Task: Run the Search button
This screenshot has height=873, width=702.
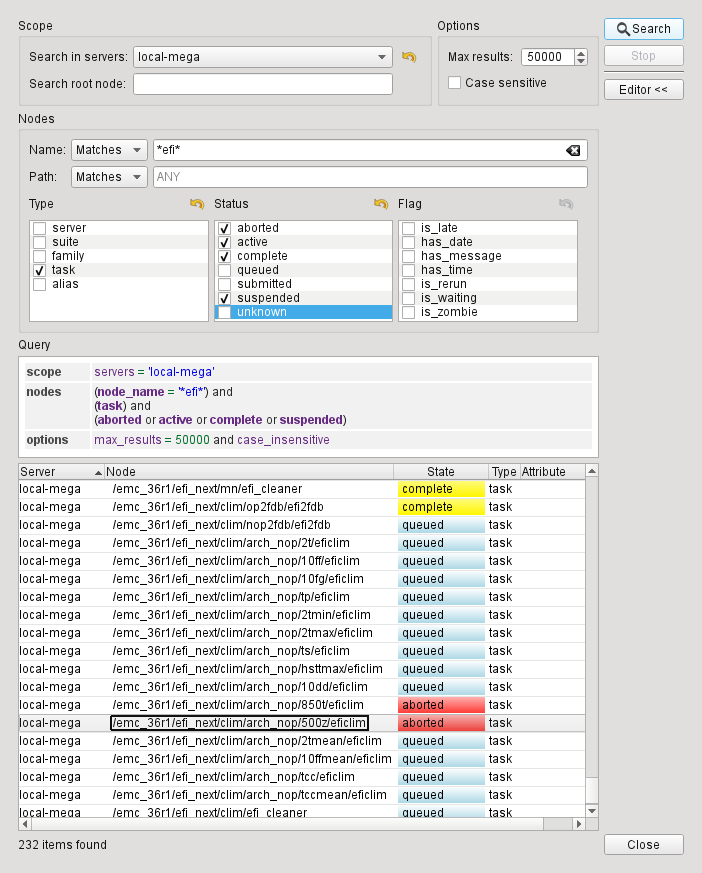Action: [x=644, y=29]
